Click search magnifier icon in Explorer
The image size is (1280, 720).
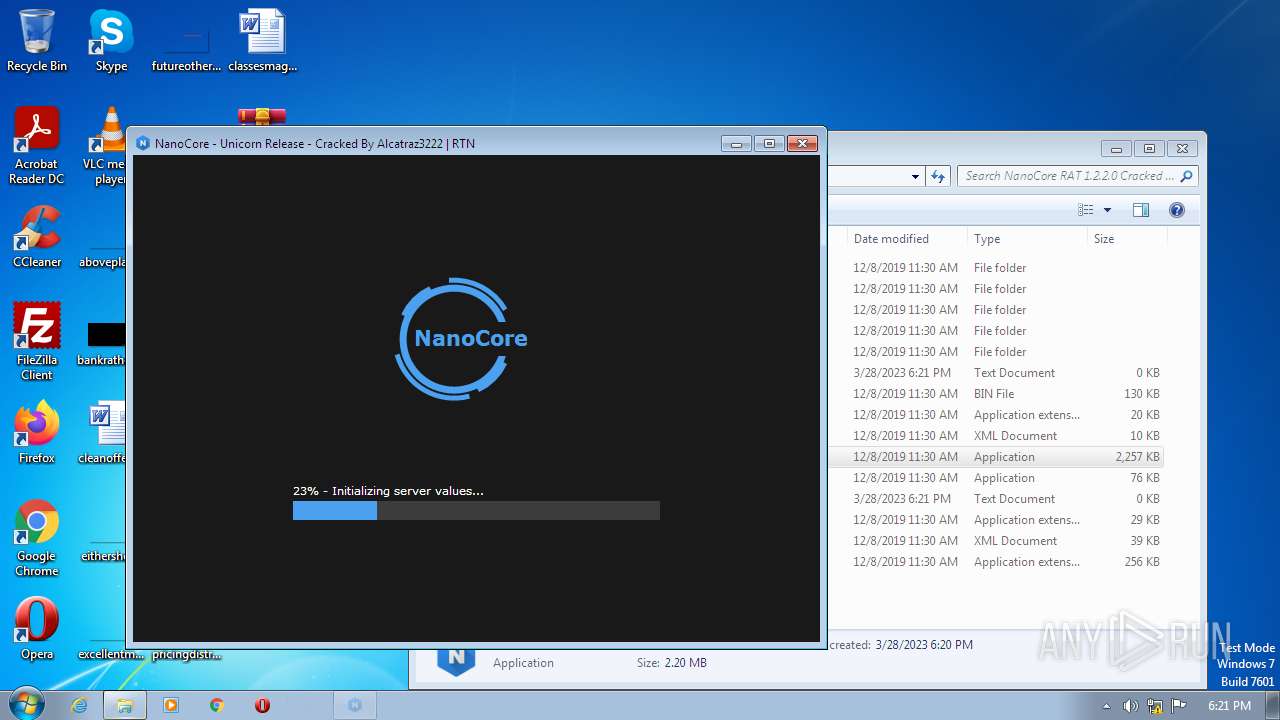click(x=1186, y=176)
